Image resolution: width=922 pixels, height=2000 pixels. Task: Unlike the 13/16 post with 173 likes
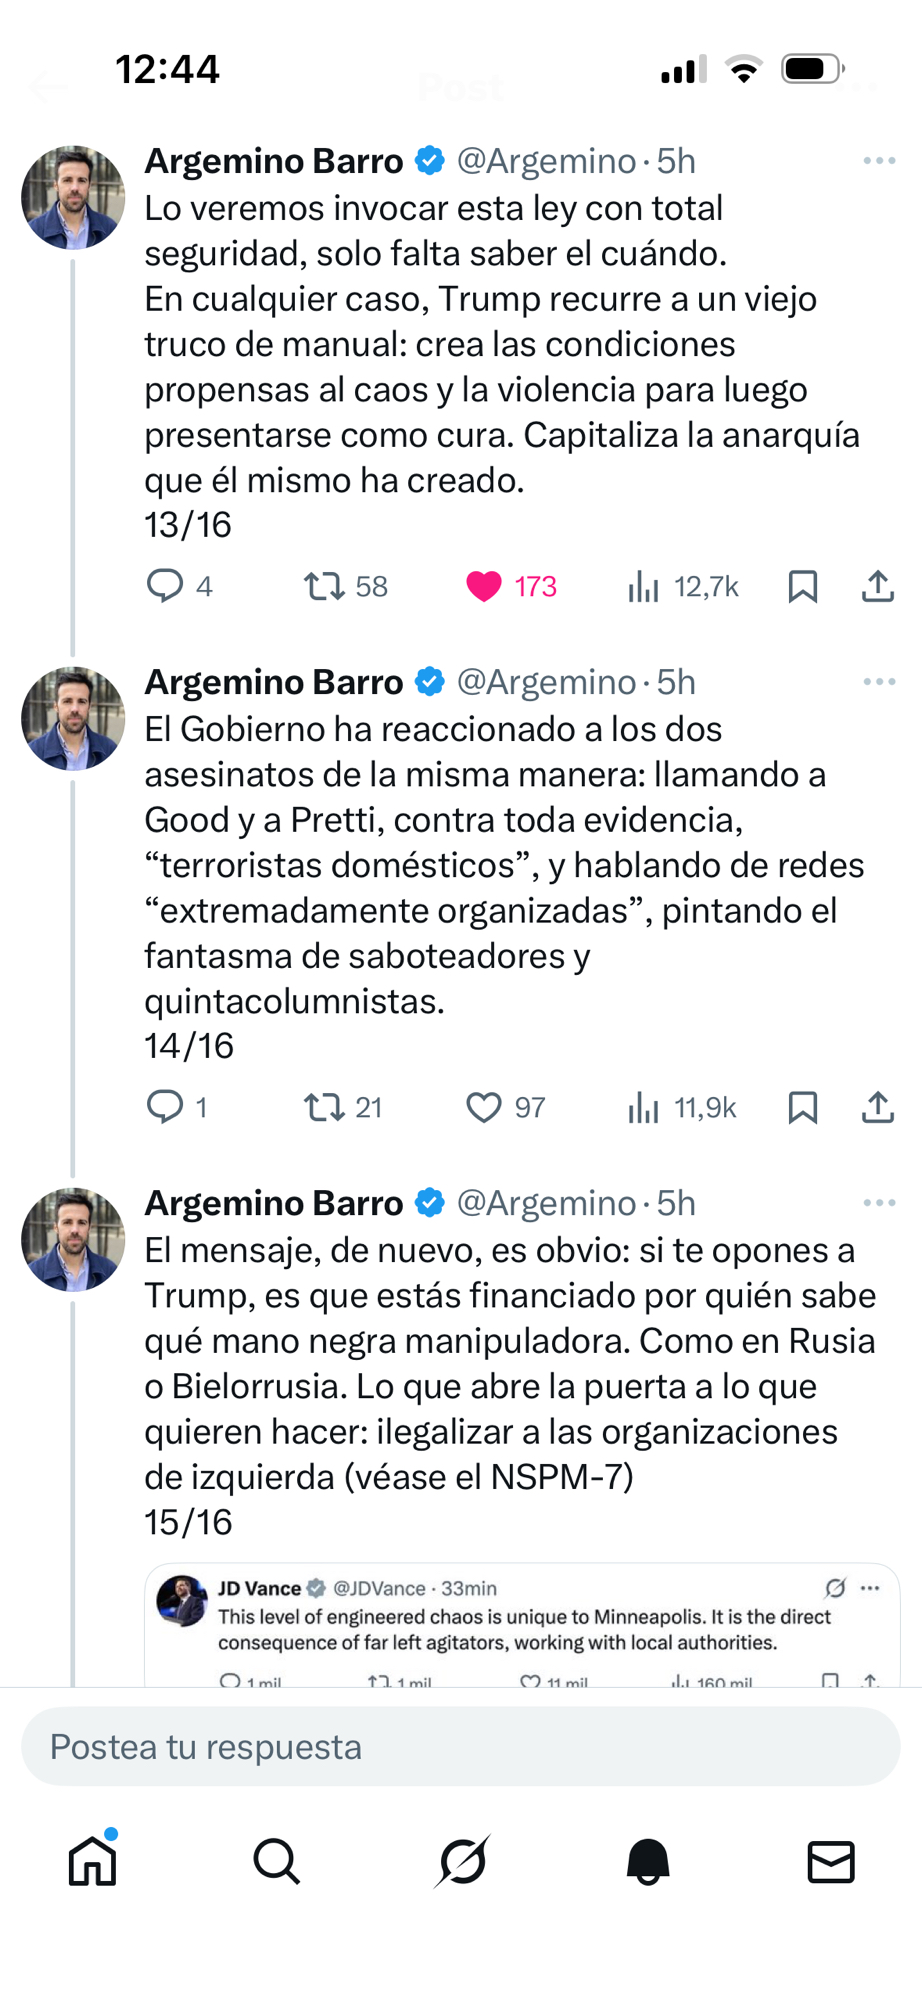tap(484, 586)
